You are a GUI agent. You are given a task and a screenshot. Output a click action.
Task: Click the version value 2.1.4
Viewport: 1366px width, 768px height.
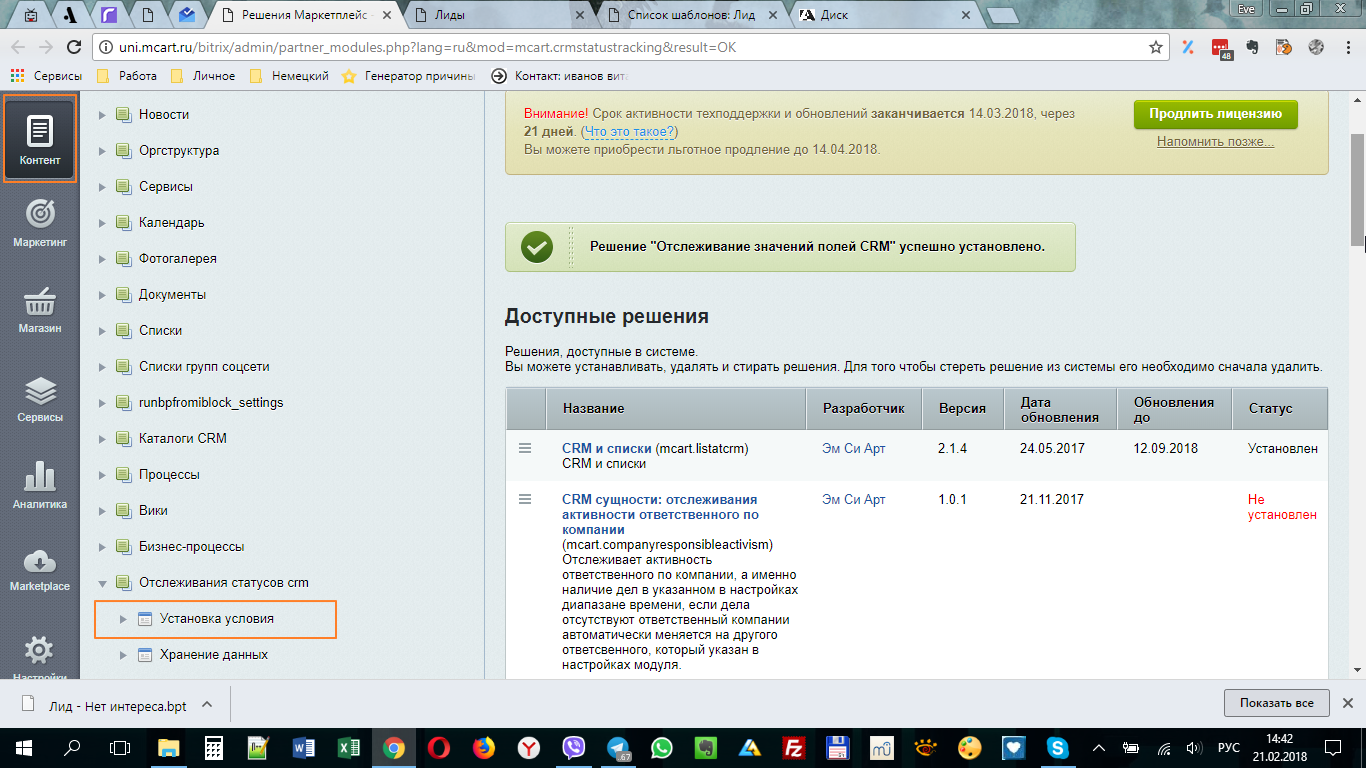[954, 449]
